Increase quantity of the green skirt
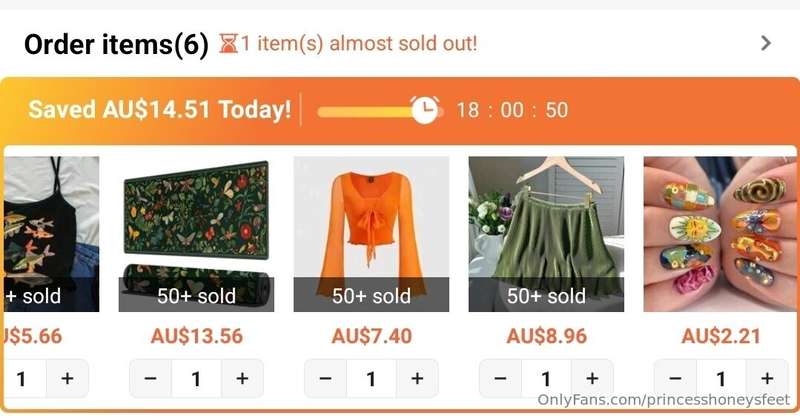 click(x=592, y=379)
